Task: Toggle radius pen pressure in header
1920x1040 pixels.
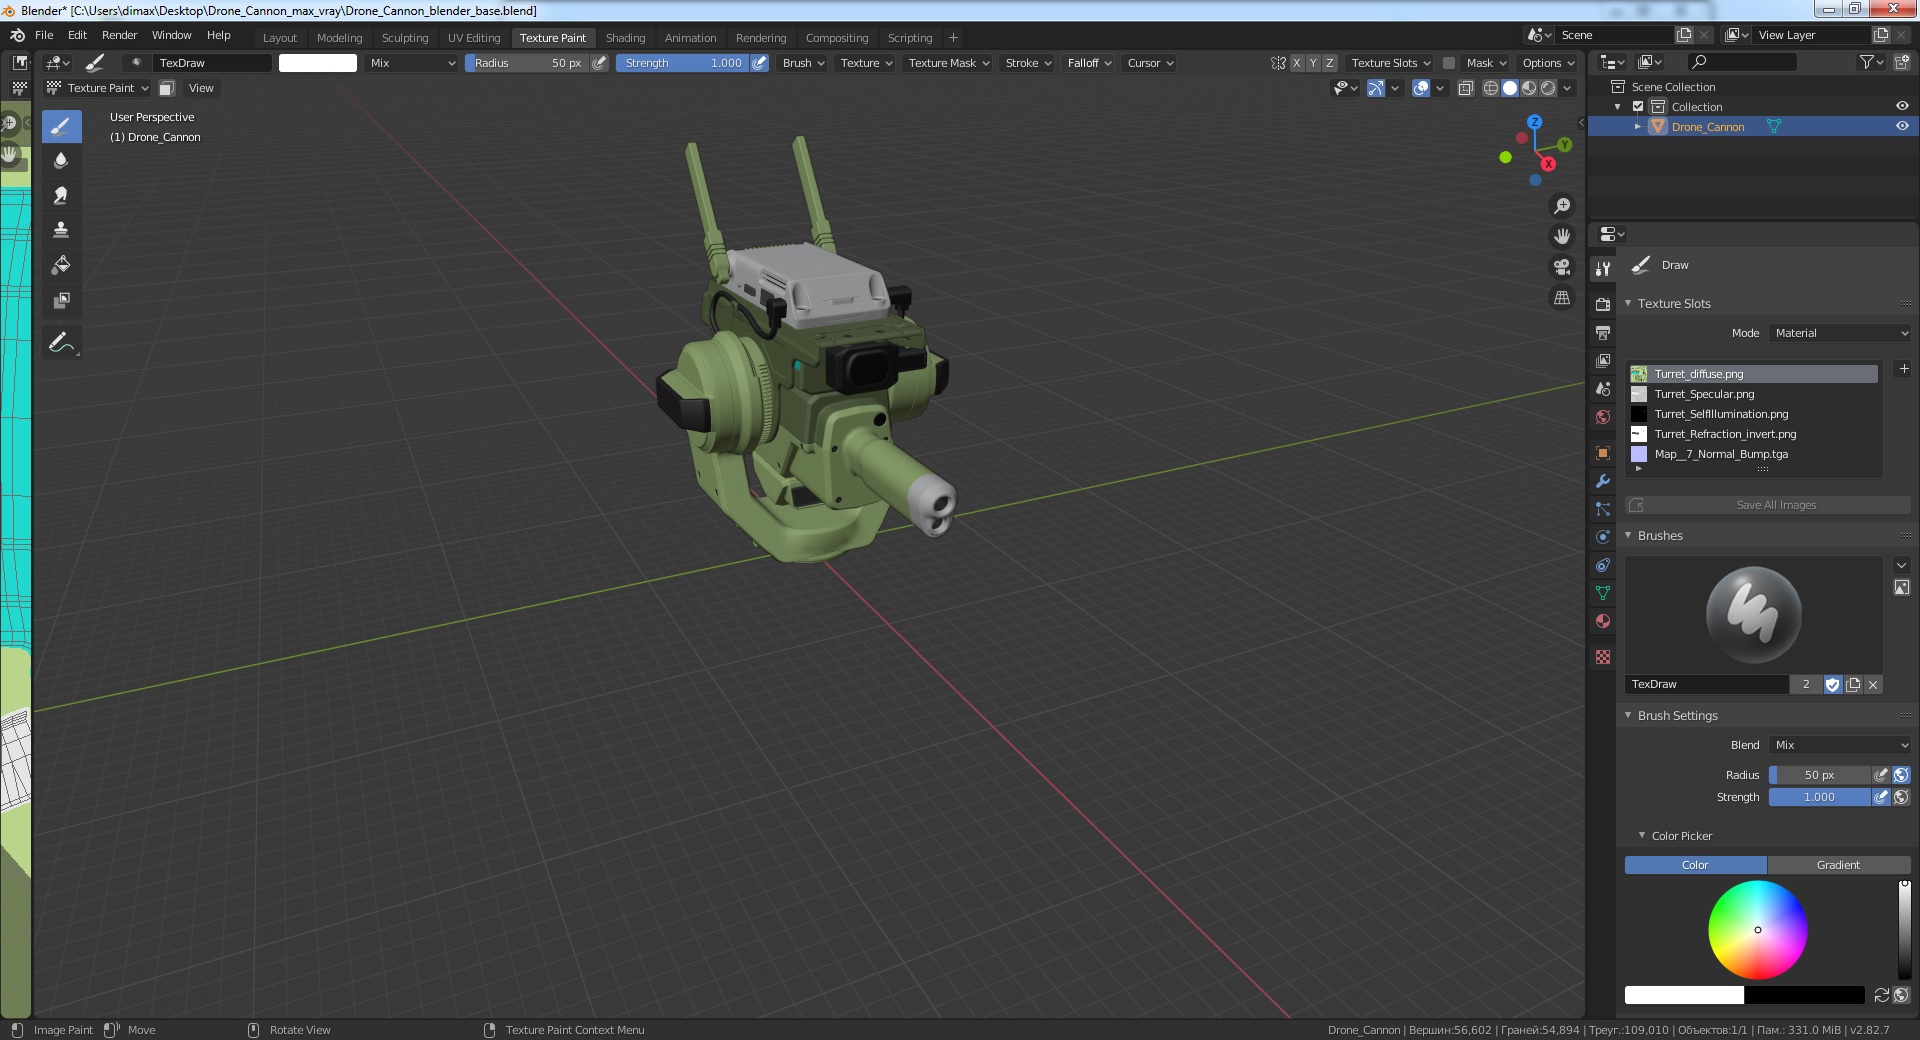Action: click(x=599, y=63)
